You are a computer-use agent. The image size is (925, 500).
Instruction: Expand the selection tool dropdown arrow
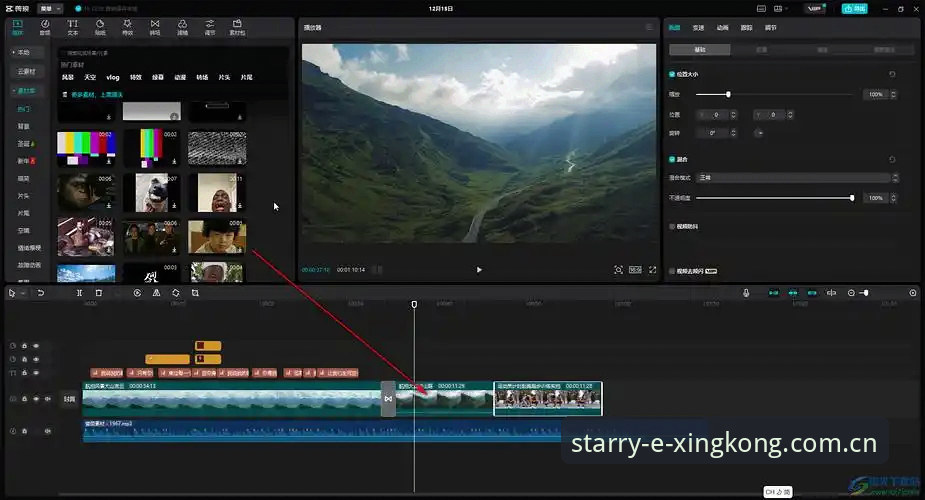coord(23,294)
